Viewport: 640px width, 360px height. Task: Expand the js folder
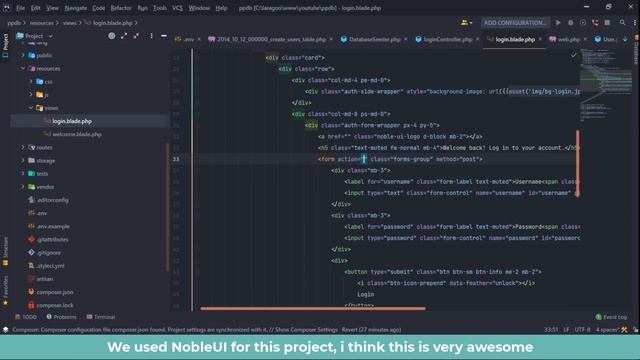click(31, 95)
